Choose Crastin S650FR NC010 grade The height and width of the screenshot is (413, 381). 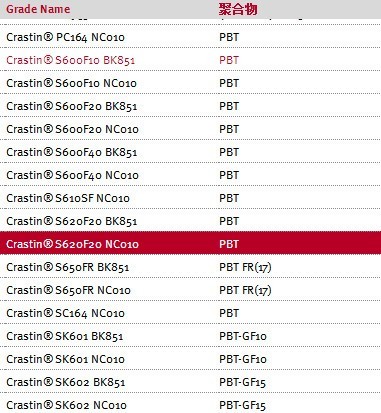point(68,290)
